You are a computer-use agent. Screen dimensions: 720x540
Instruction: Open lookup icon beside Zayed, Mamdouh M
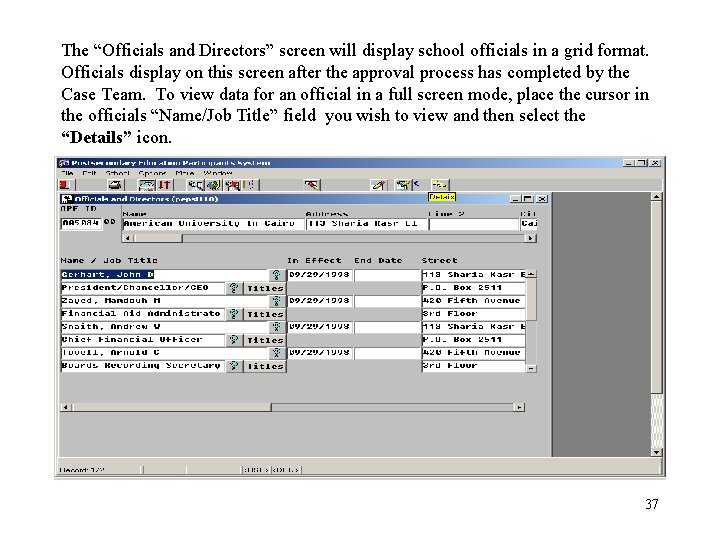click(x=276, y=301)
